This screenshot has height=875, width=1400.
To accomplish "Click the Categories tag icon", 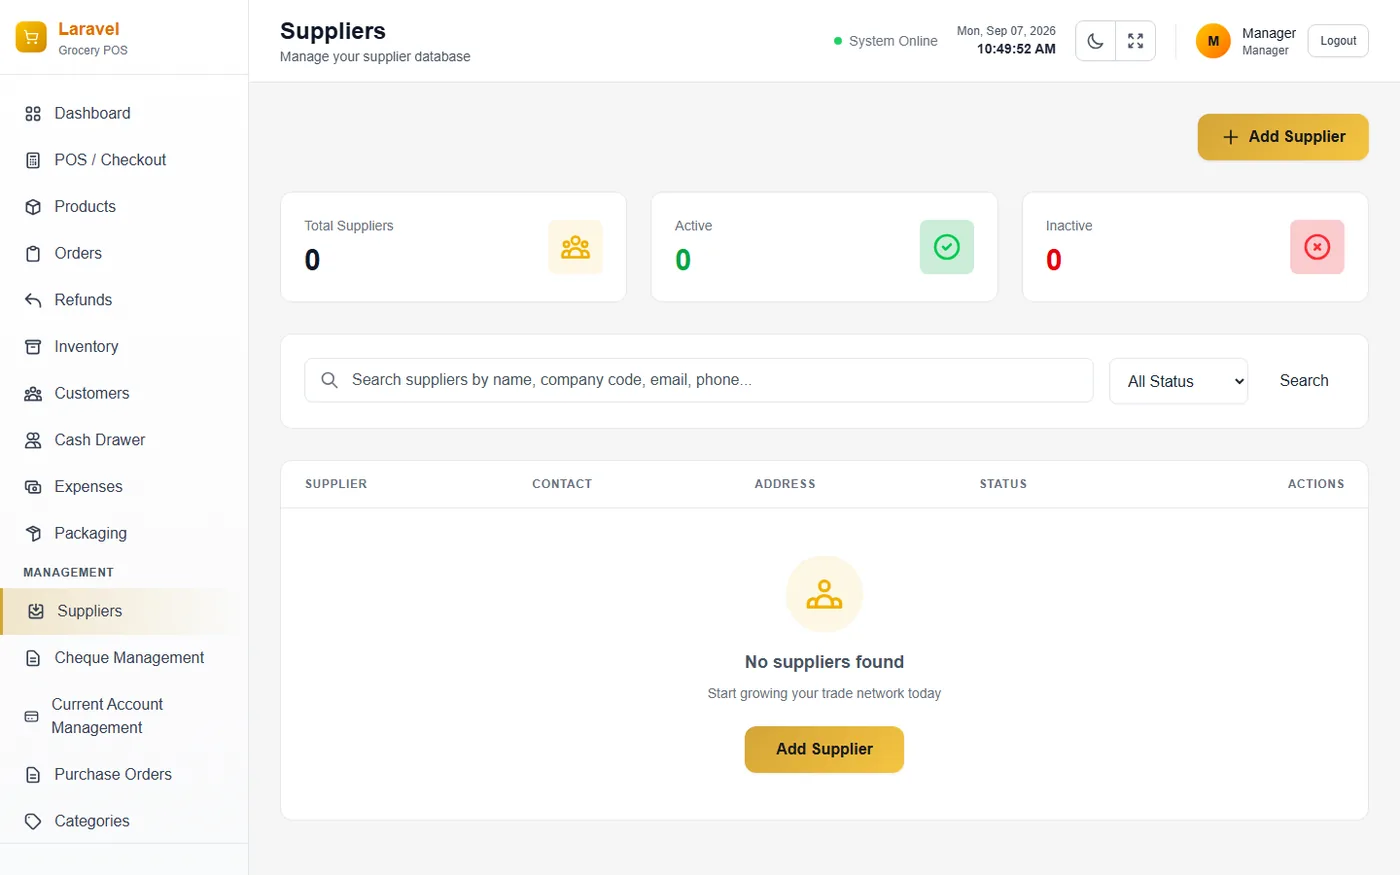I will (x=33, y=822).
